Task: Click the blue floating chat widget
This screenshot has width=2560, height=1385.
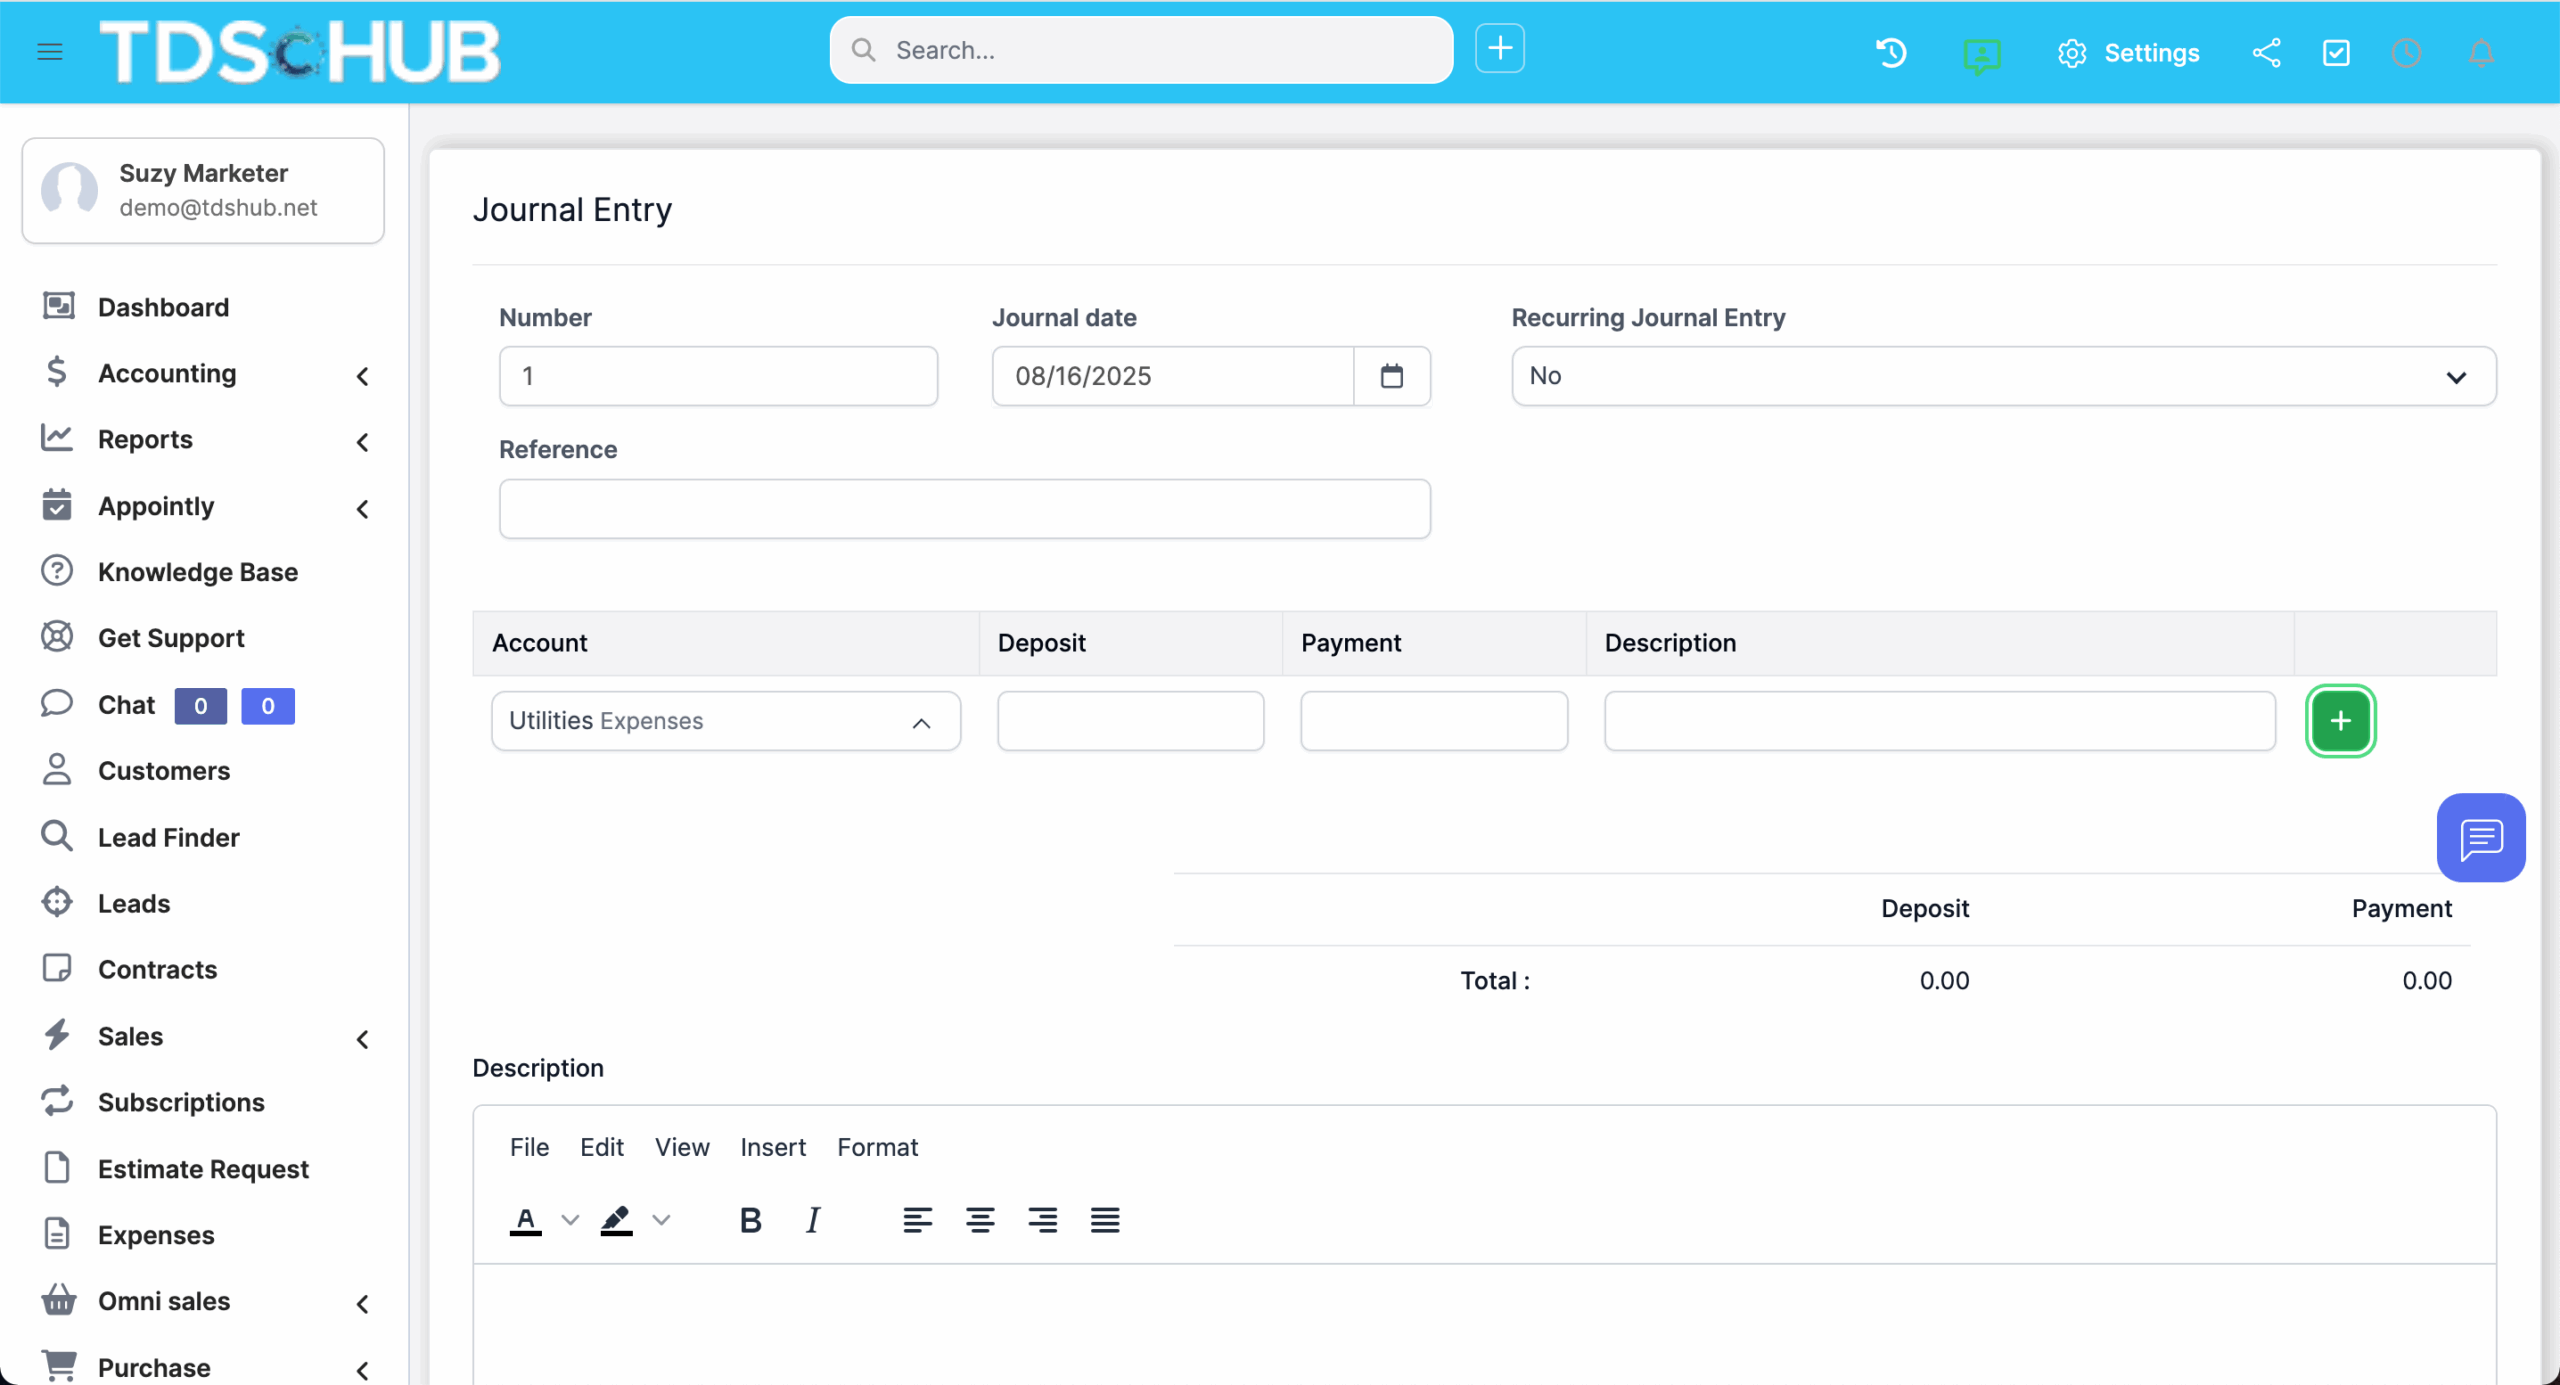Action: (x=2480, y=838)
